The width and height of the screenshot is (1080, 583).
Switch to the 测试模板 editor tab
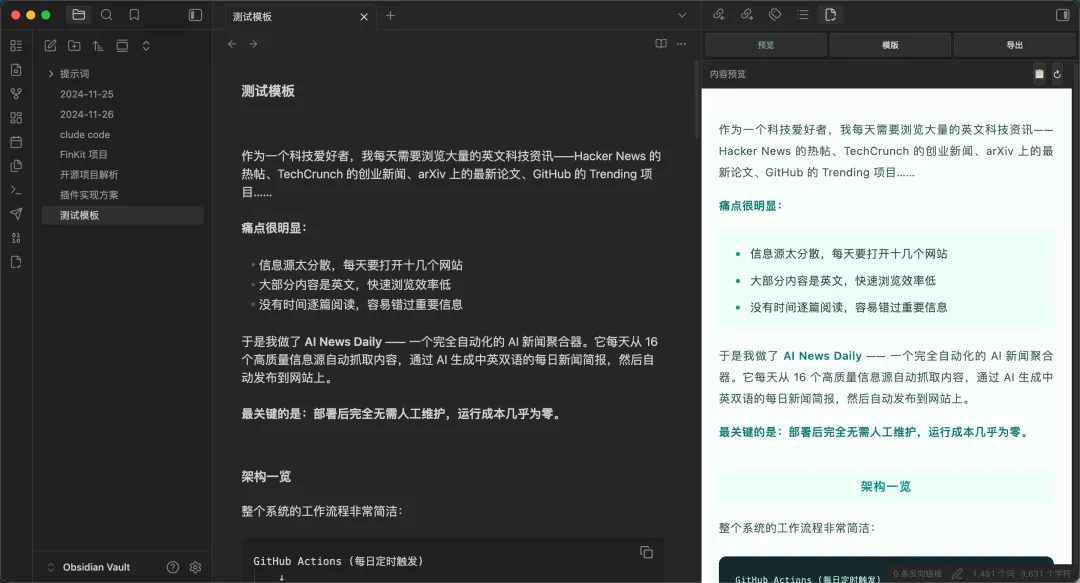tap(300, 17)
